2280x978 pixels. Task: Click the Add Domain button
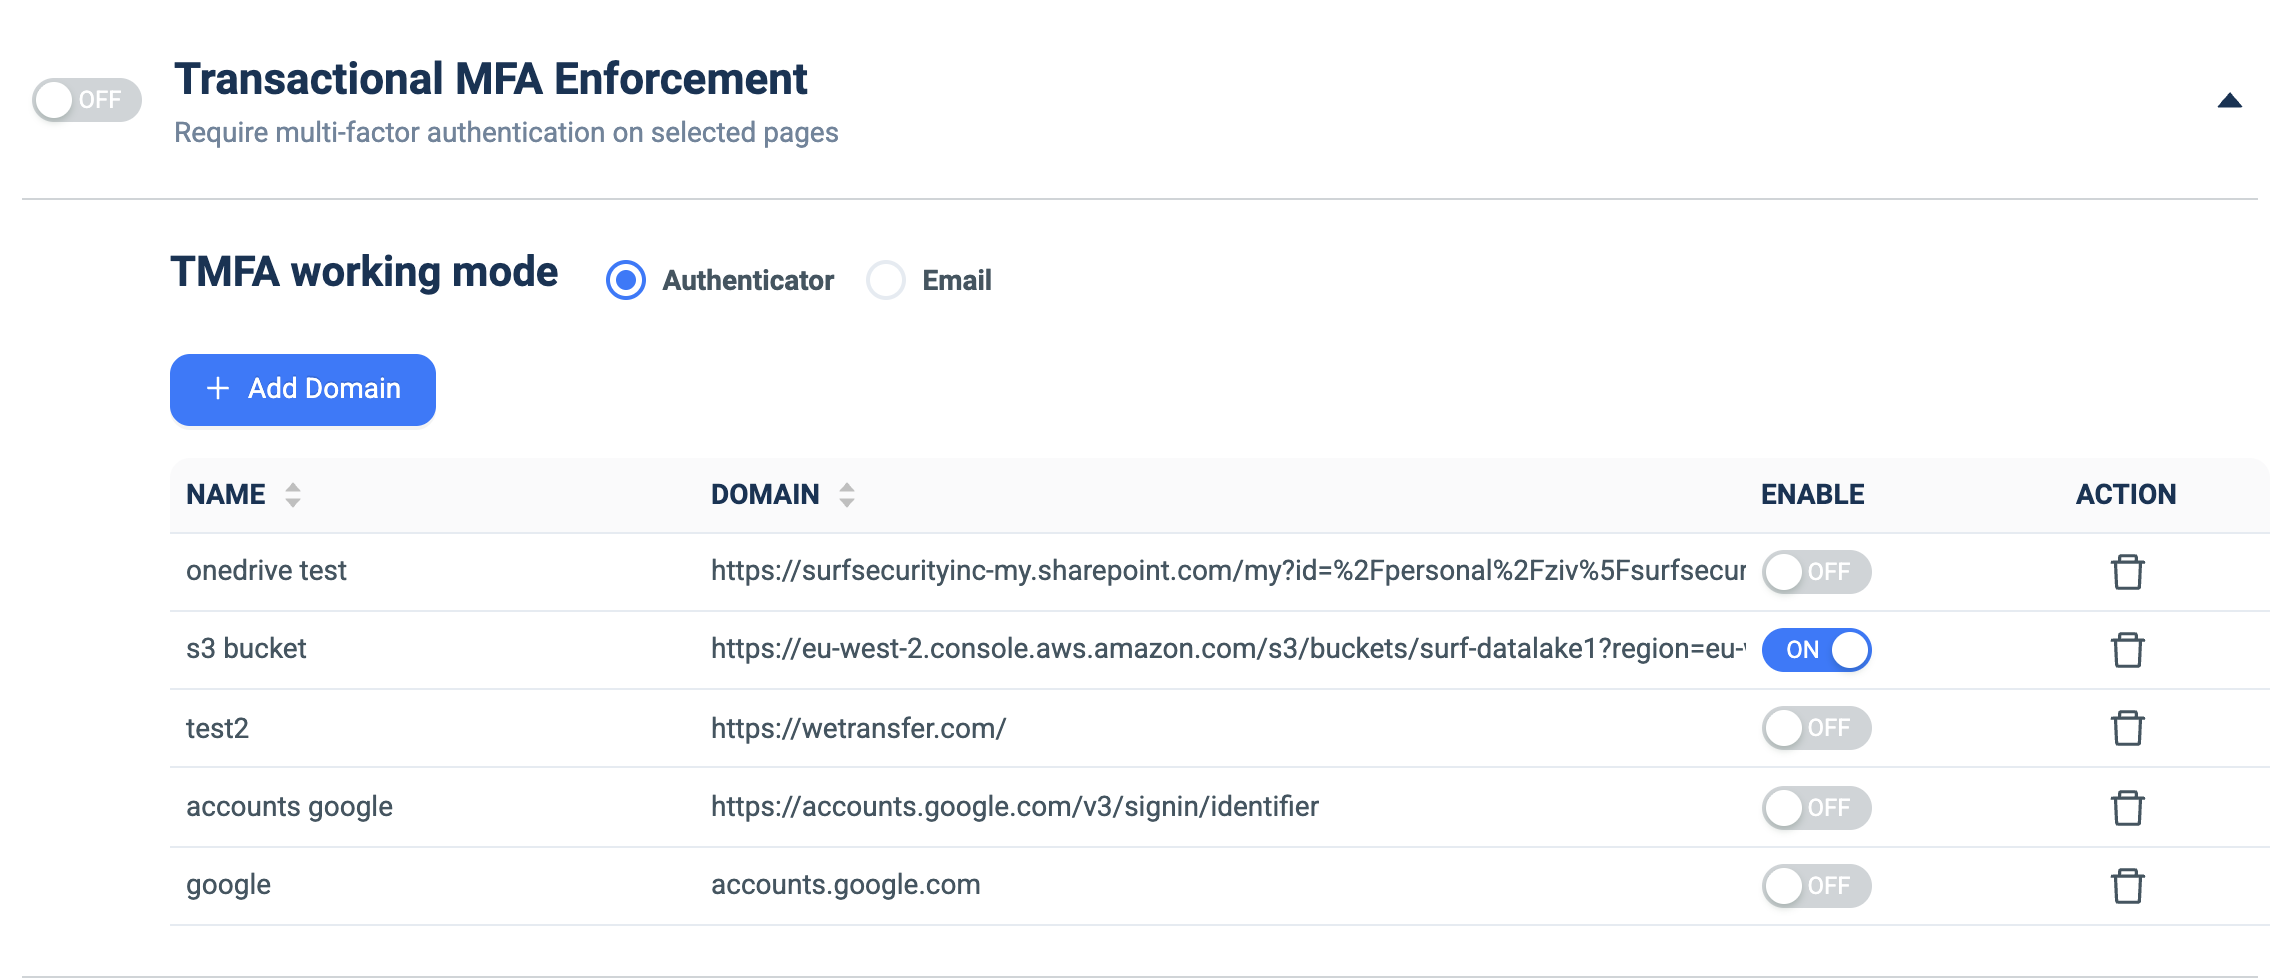[303, 390]
